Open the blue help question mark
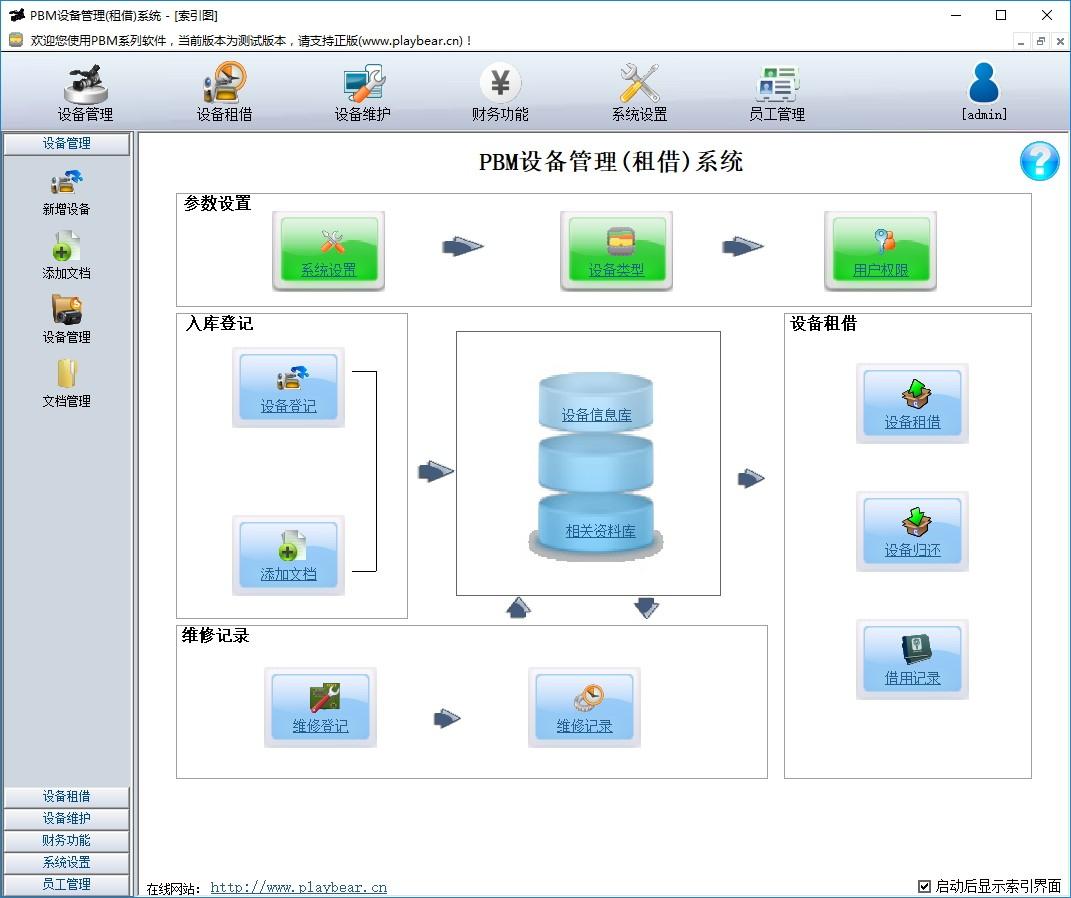 pos(1039,161)
